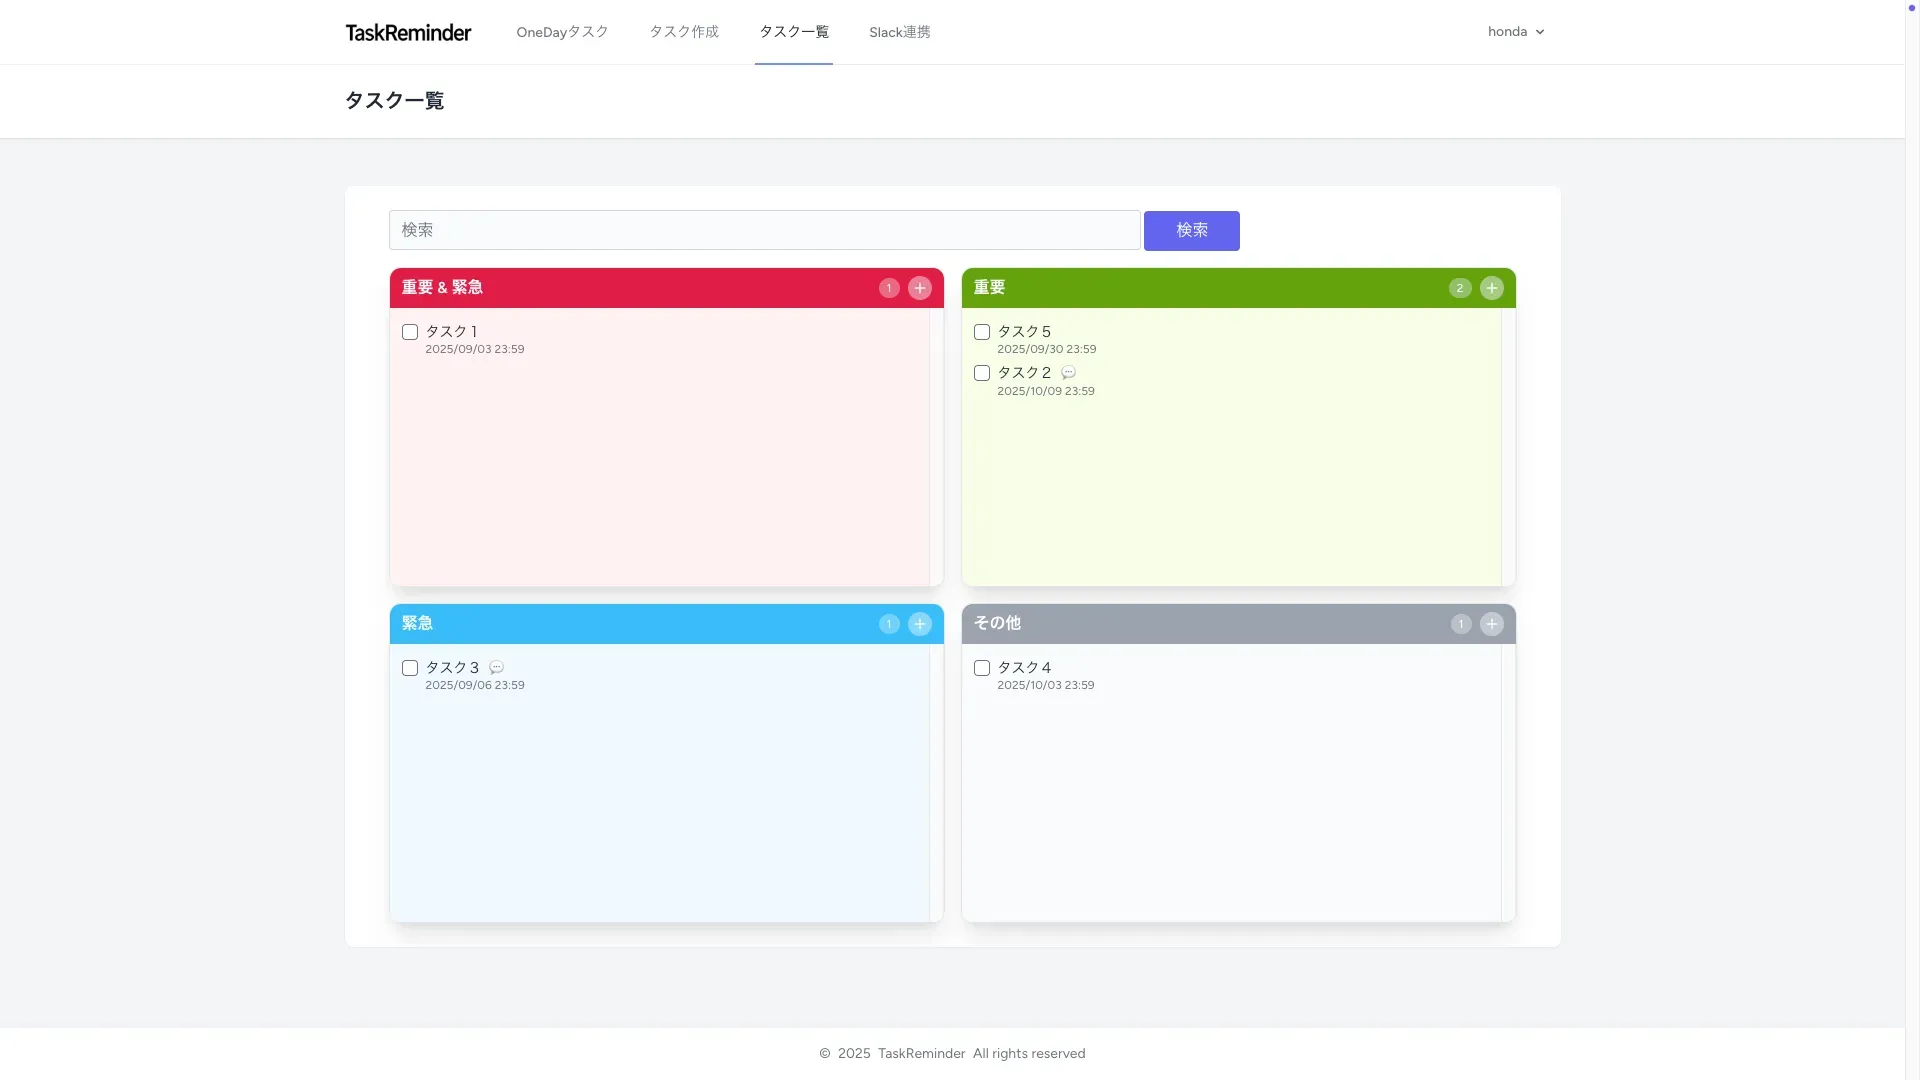Check the タスク１ checkbox
The image size is (1920, 1080).
click(x=410, y=332)
